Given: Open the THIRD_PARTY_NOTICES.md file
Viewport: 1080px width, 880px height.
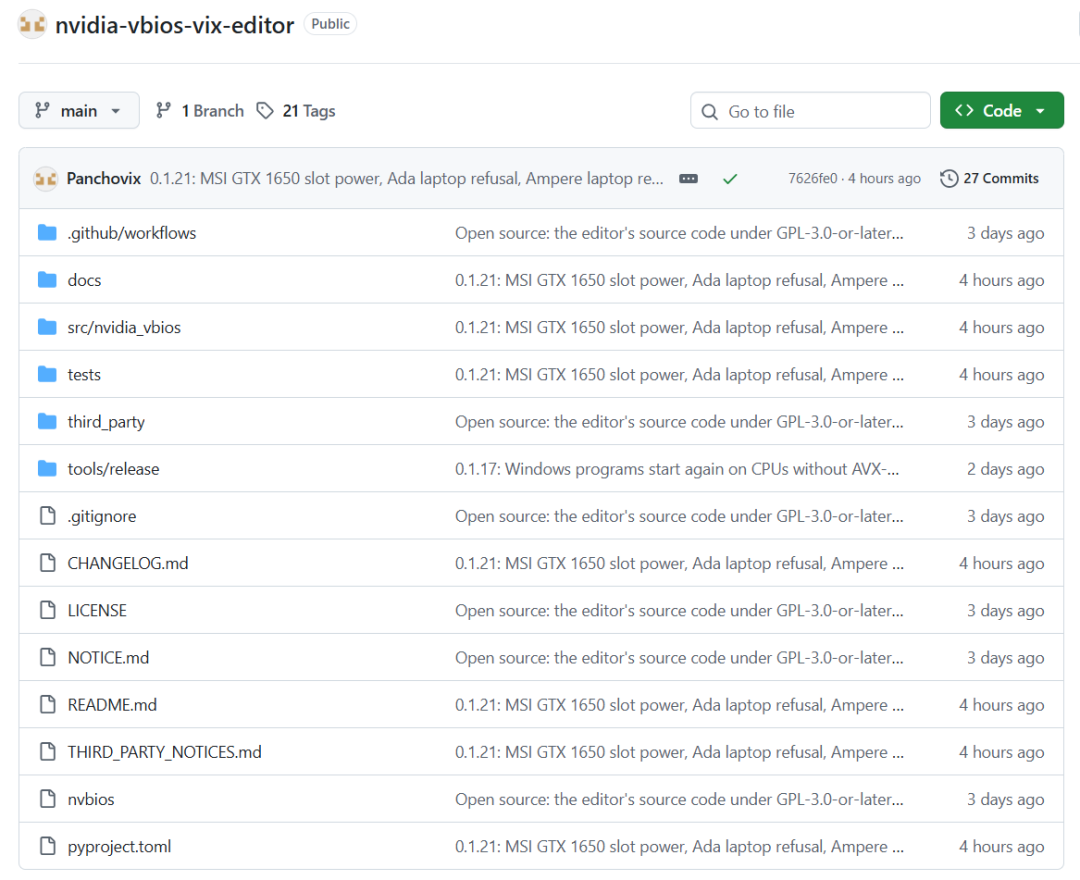Looking at the screenshot, I should coord(165,752).
